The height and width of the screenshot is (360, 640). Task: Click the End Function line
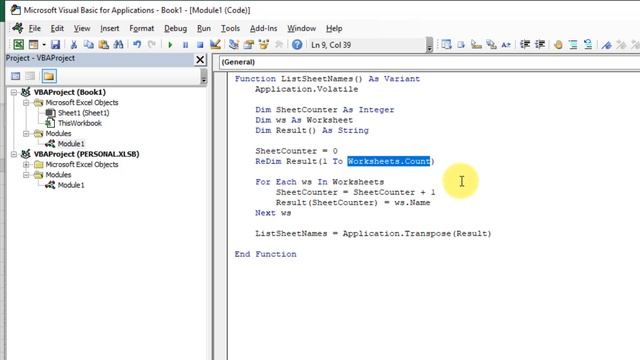[x=265, y=254]
